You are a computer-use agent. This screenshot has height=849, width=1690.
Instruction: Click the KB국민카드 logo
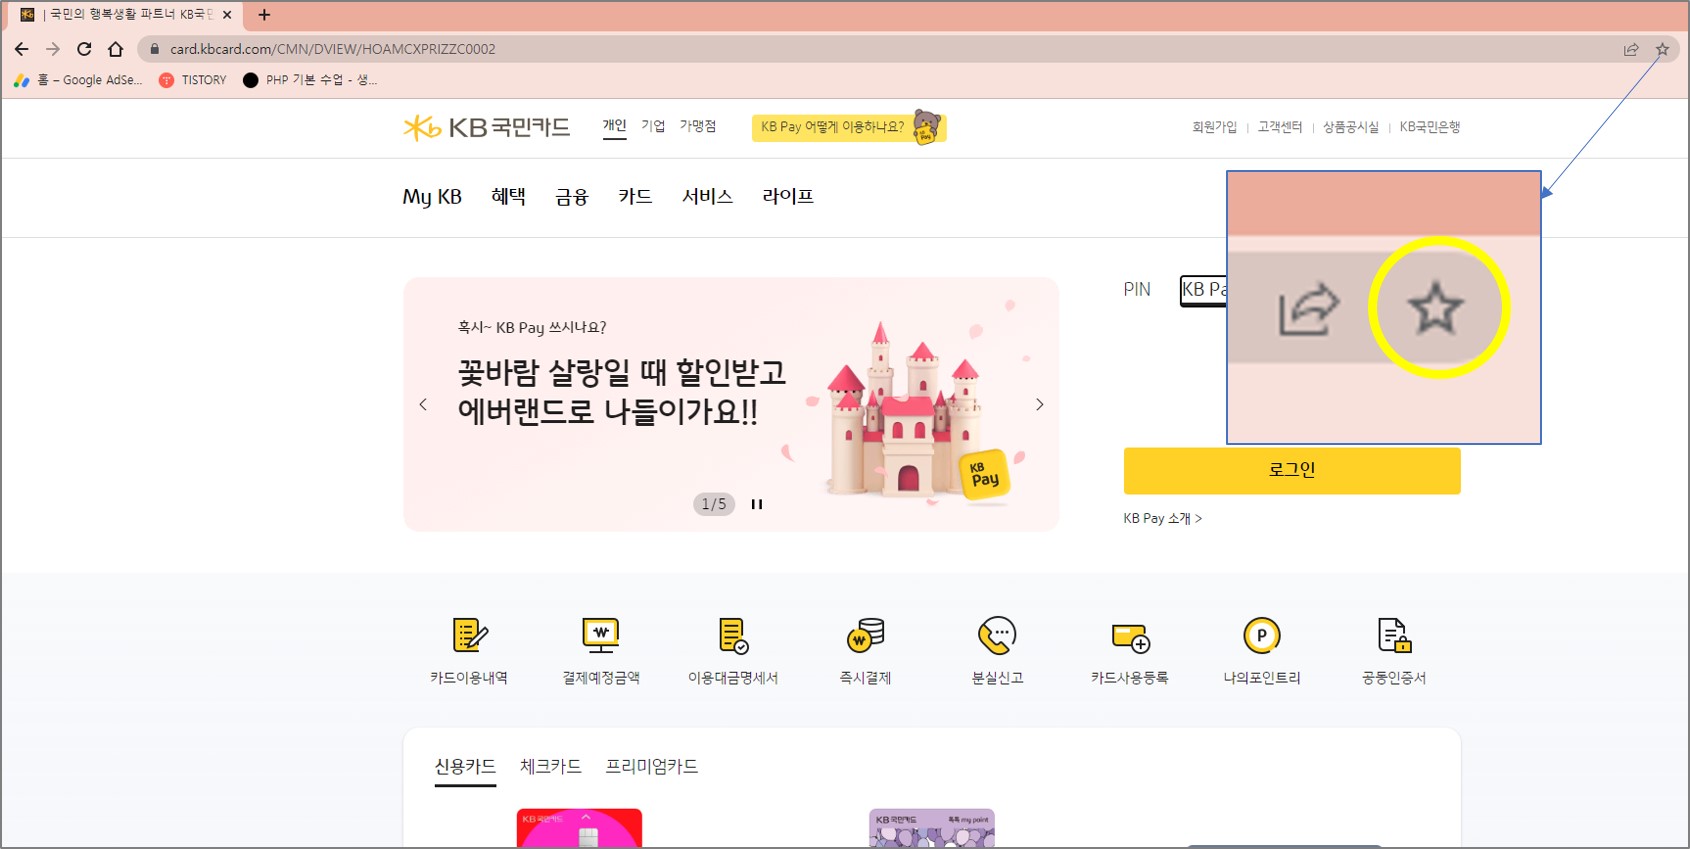[487, 127]
